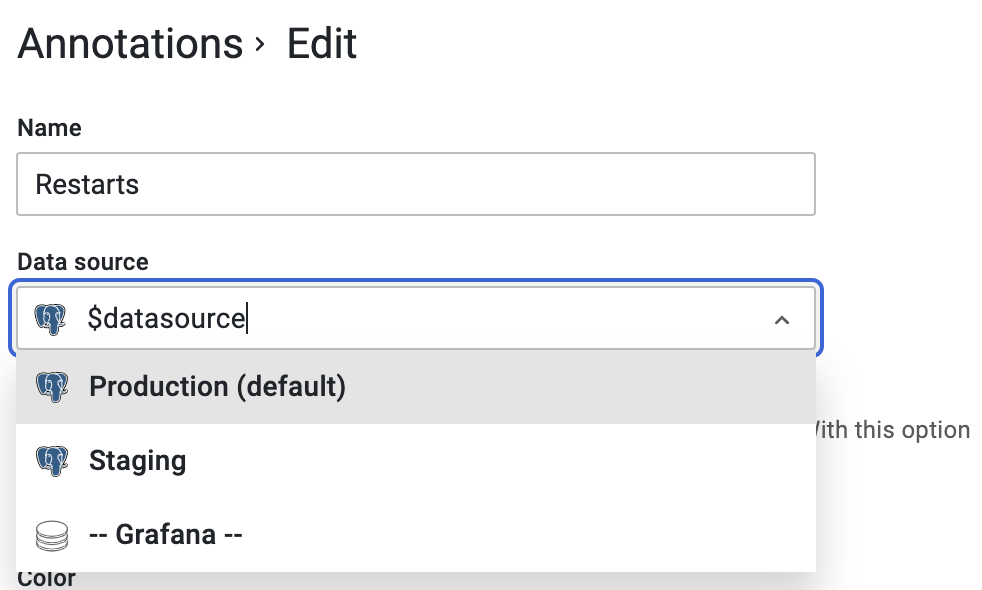Click the Data source field label

click(83, 262)
